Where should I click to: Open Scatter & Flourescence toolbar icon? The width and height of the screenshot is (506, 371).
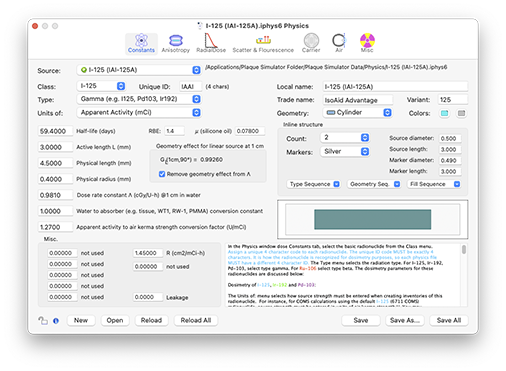tap(263, 40)
